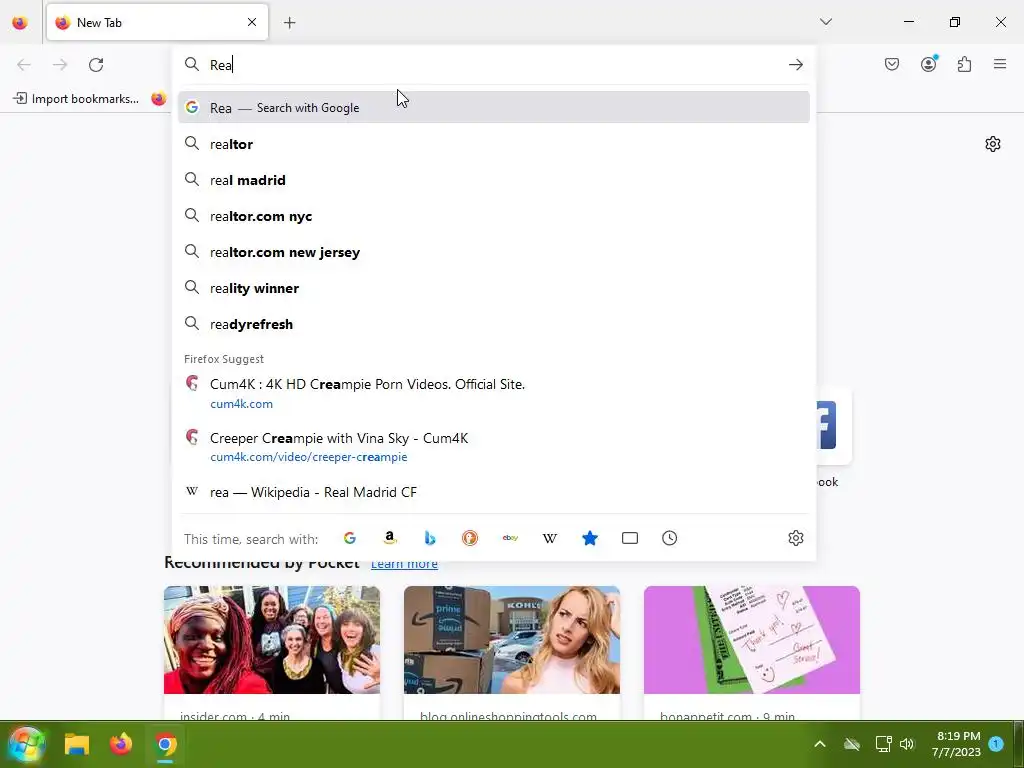Image resolution: width=1024 pixels, height=768 pixels.
Task: Click the Pocket 'Learn more' link
Action: click(404, 564)
